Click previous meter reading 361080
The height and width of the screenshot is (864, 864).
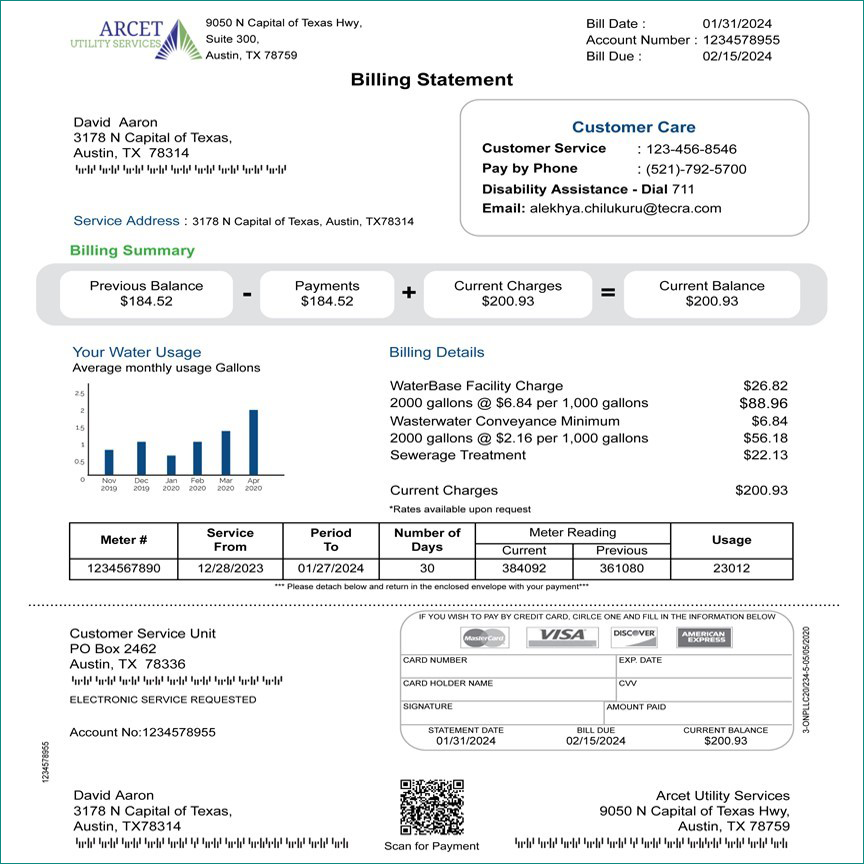tap(622, 568)
